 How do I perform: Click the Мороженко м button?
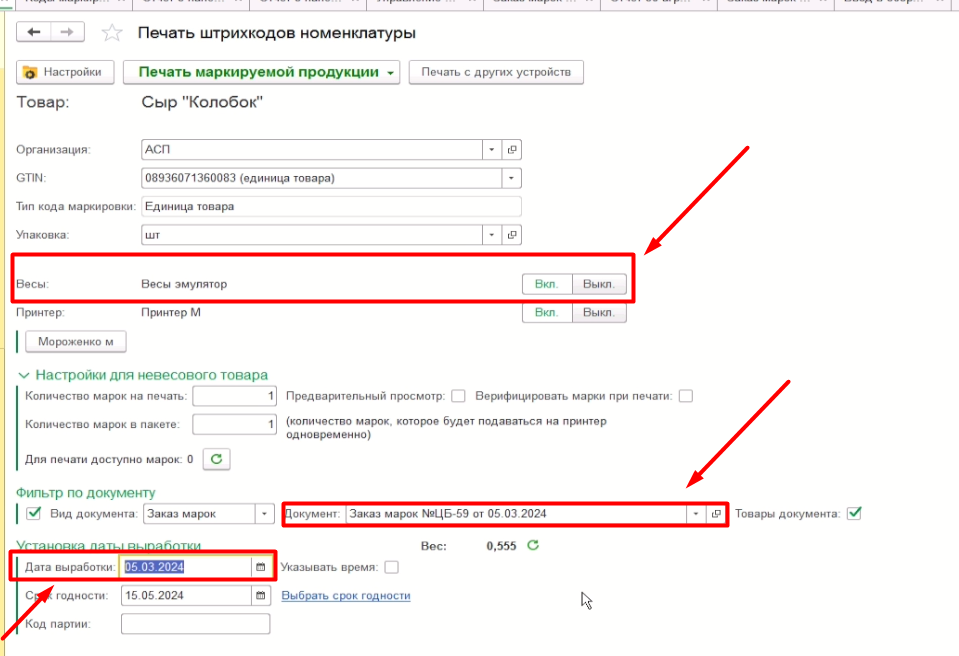(76, 342)
